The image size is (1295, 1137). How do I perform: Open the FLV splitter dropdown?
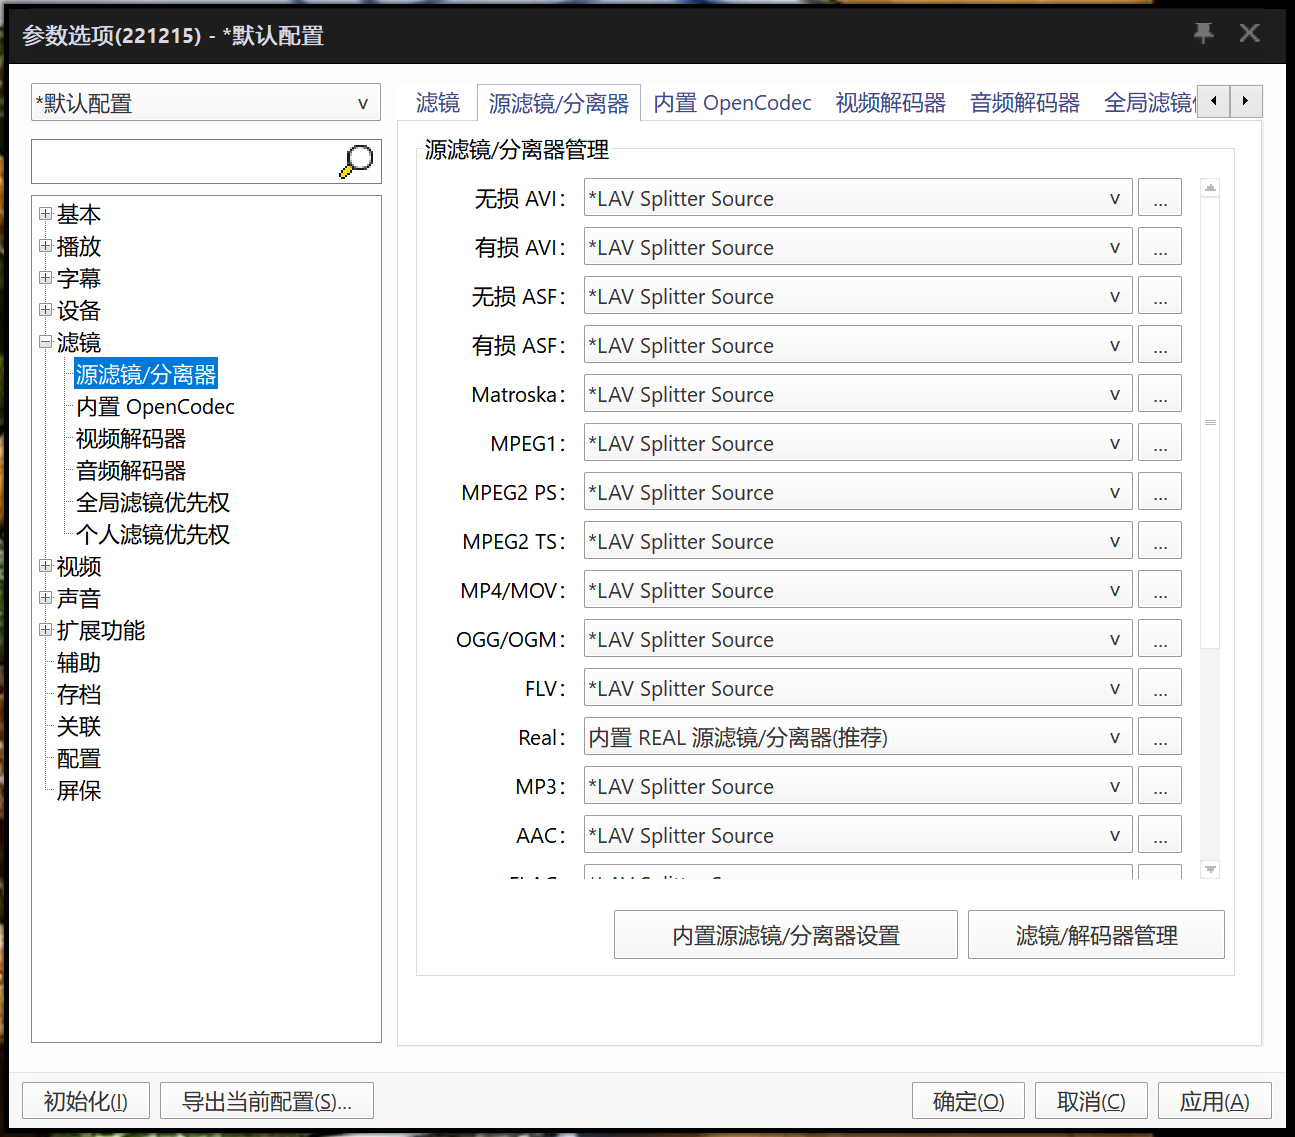pyautogui.click(x=1116, y=688)
